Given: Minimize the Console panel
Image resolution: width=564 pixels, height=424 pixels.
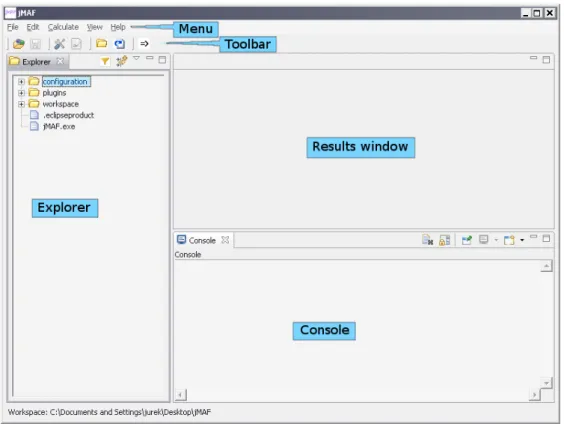Looking at the screenshot, I should [x=533, y=237].
